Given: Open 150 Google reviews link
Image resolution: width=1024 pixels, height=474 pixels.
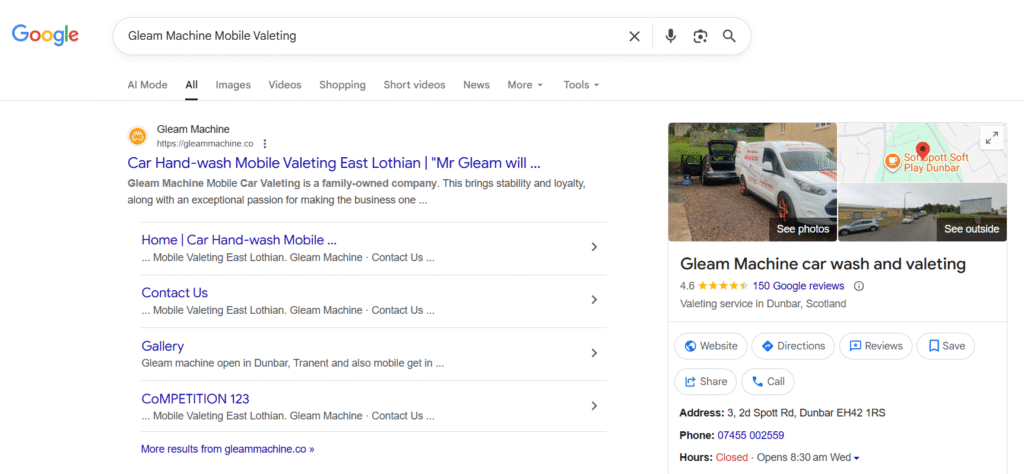Looking at the screenshot, I should tap(798, 286).
